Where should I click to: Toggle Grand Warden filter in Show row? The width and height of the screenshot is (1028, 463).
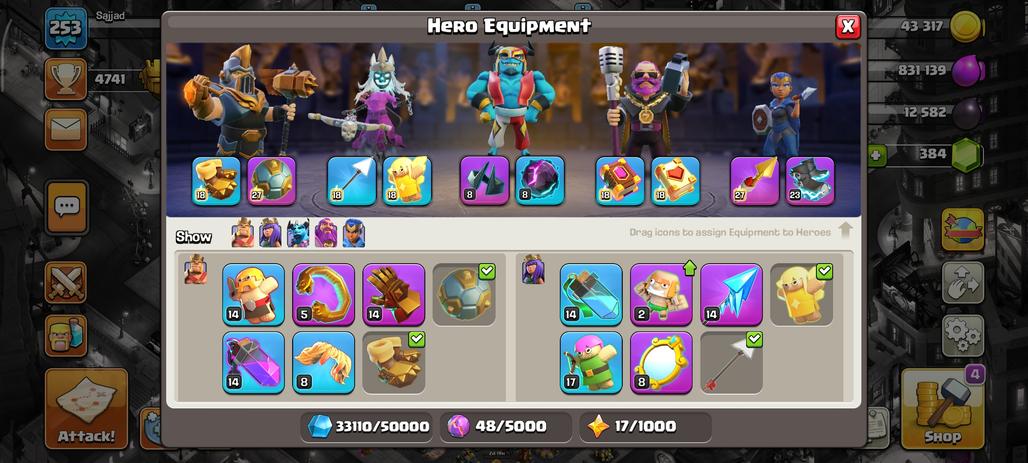(x=325, y=233)
